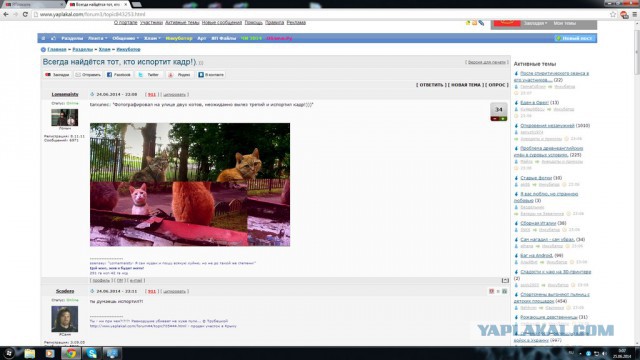Click the ОПРОС link

click(x=497, y=85)
